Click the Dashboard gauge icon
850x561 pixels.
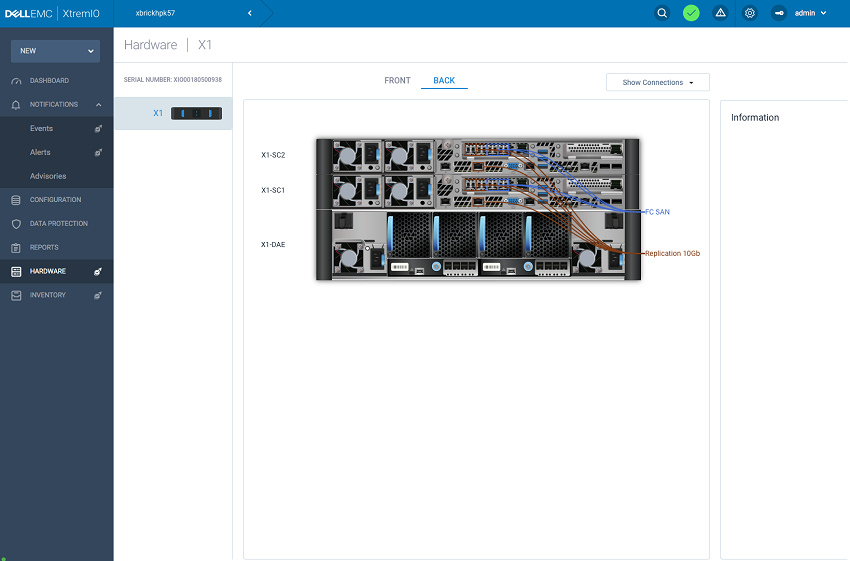(x=16, y=81)
